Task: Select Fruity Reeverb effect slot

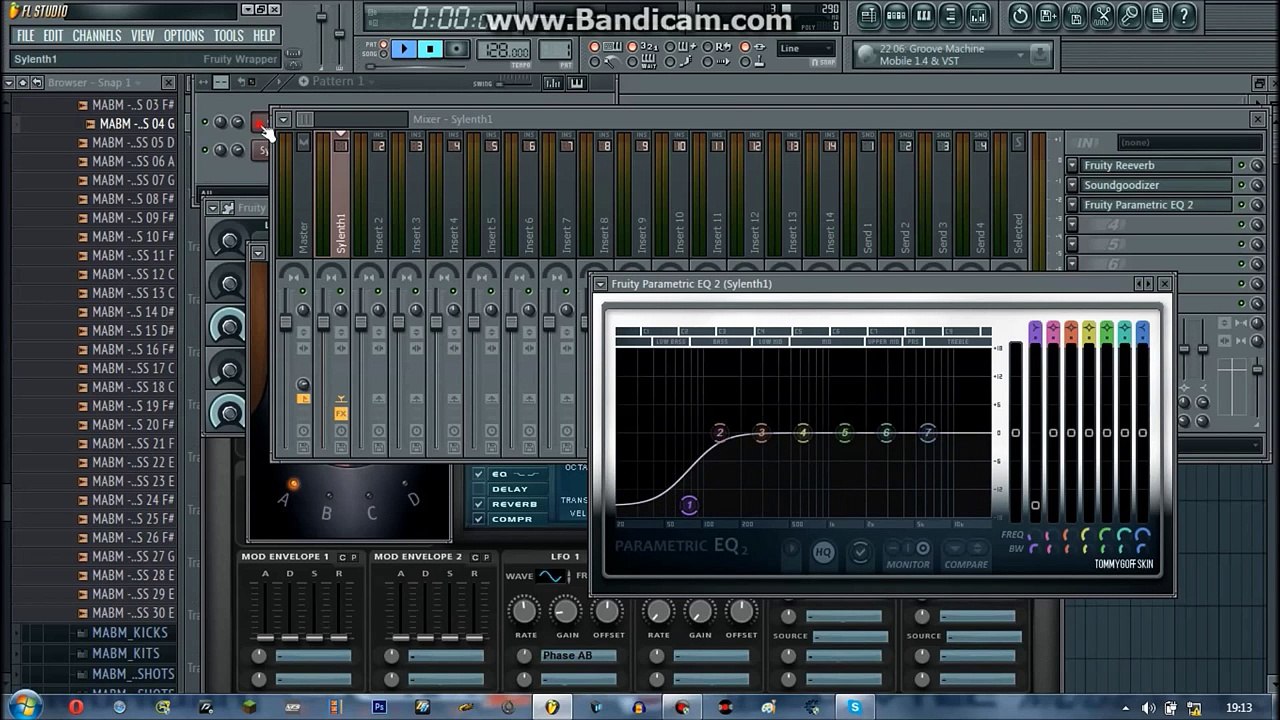Action: coord(1156,165)
